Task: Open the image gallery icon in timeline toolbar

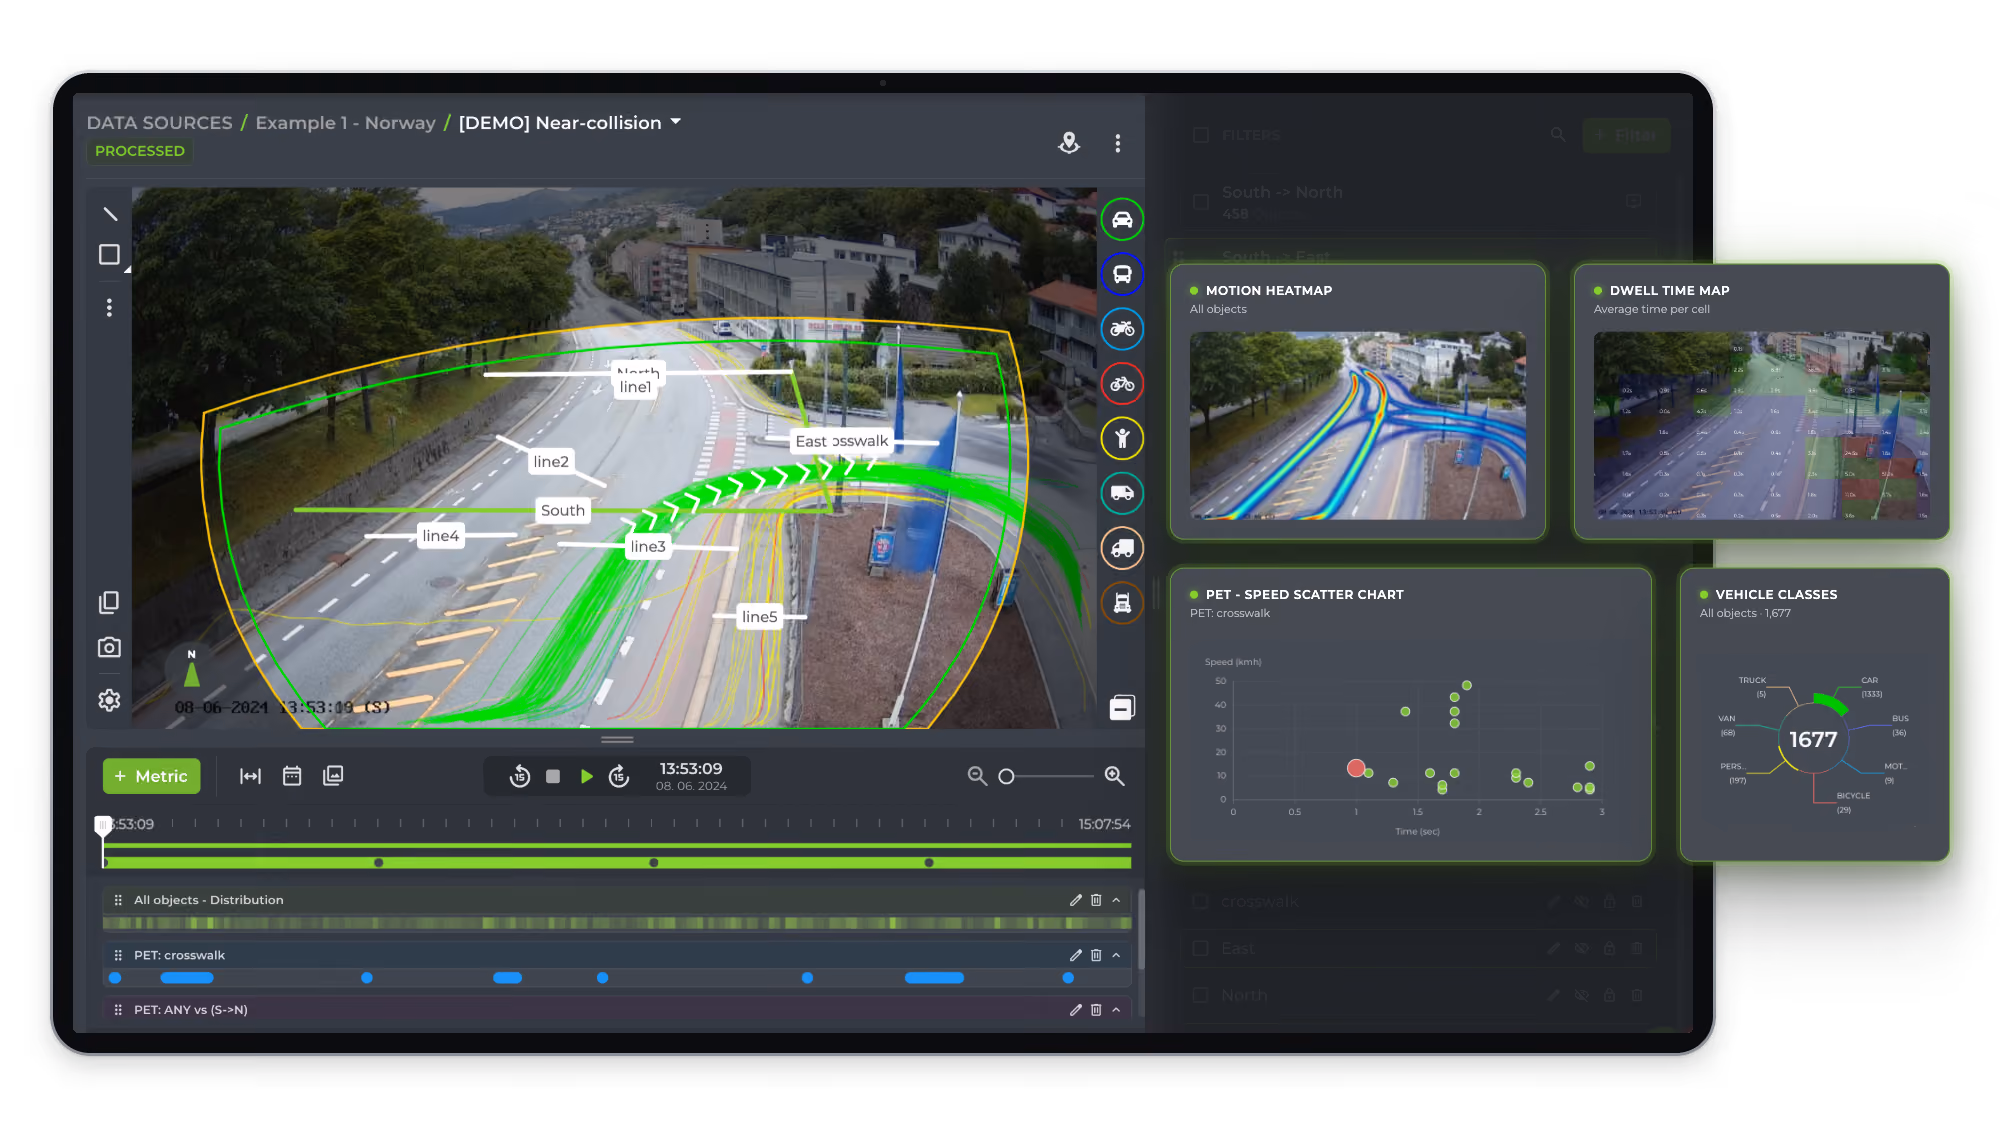Action: point(333,776)
